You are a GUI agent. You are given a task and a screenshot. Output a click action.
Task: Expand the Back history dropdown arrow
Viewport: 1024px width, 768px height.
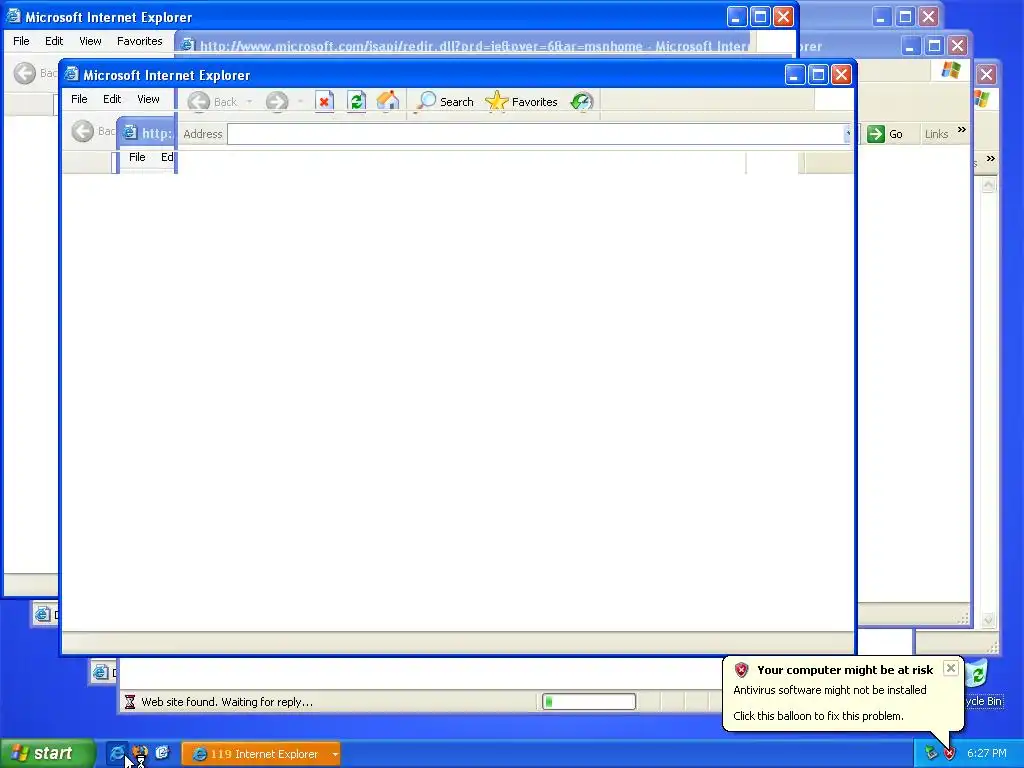249,102
